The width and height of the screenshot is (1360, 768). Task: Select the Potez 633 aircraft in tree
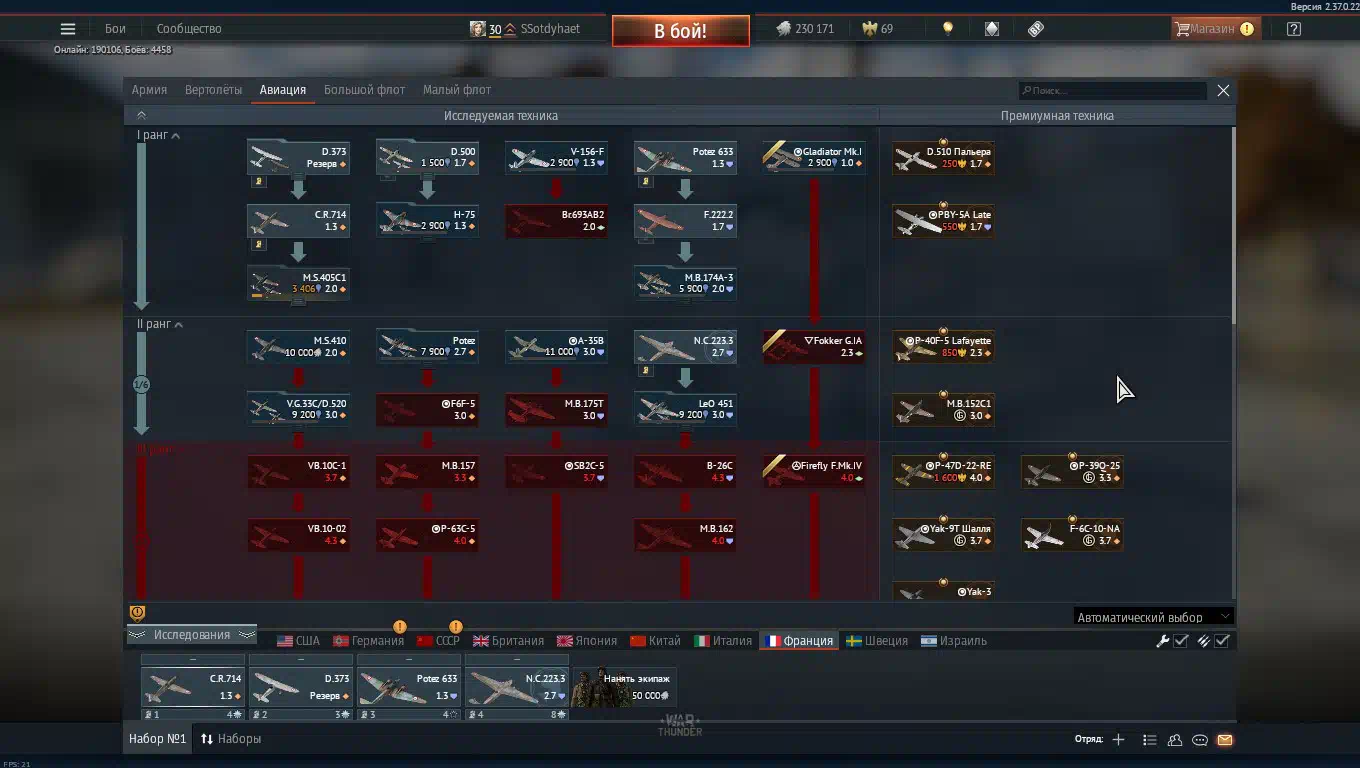tap(685, 157)
